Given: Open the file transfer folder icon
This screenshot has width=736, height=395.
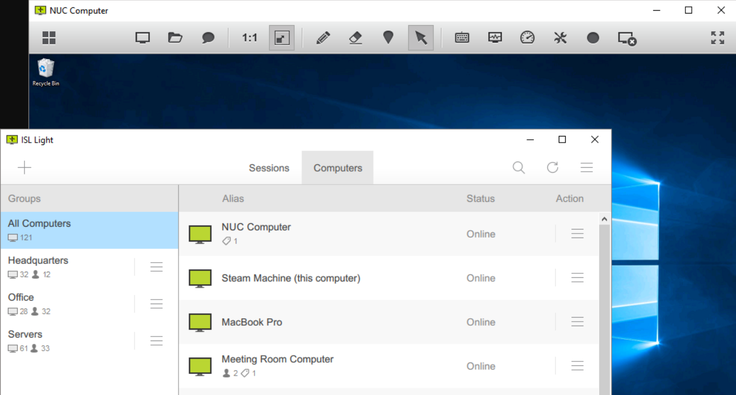Looking at the screenshot, I should (x=175, y=38).
